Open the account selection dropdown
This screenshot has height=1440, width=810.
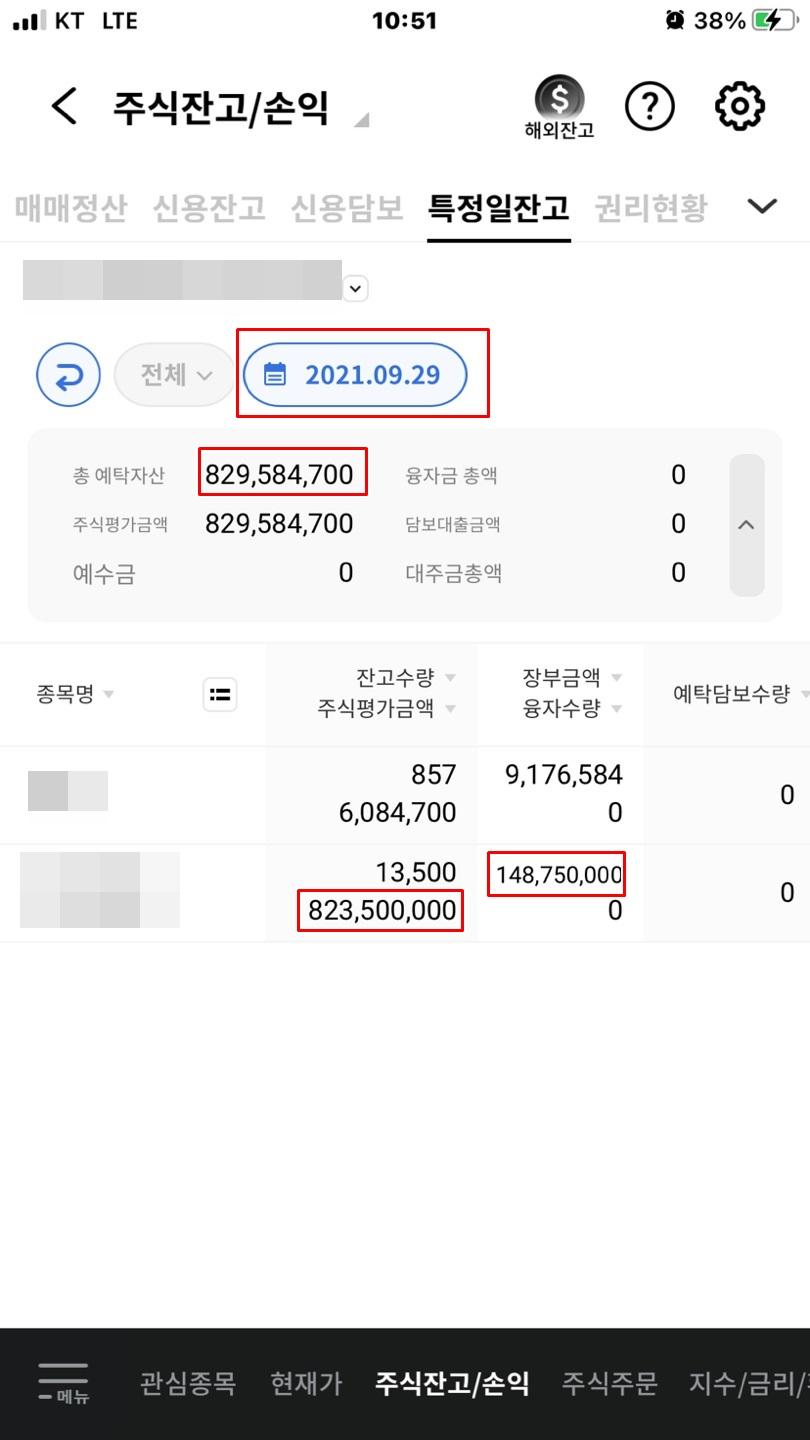[355, 287]
